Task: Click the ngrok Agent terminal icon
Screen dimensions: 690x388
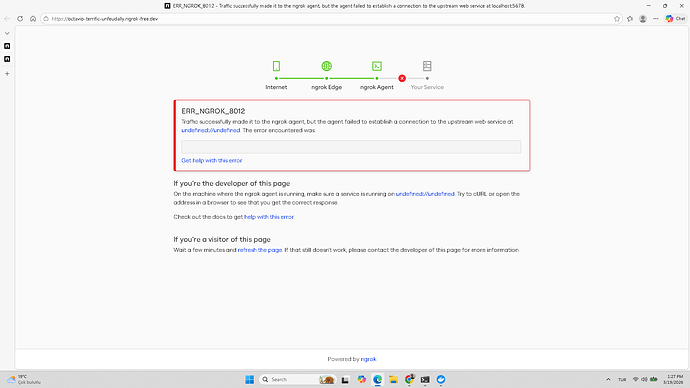Action: (x=377, y=66)
